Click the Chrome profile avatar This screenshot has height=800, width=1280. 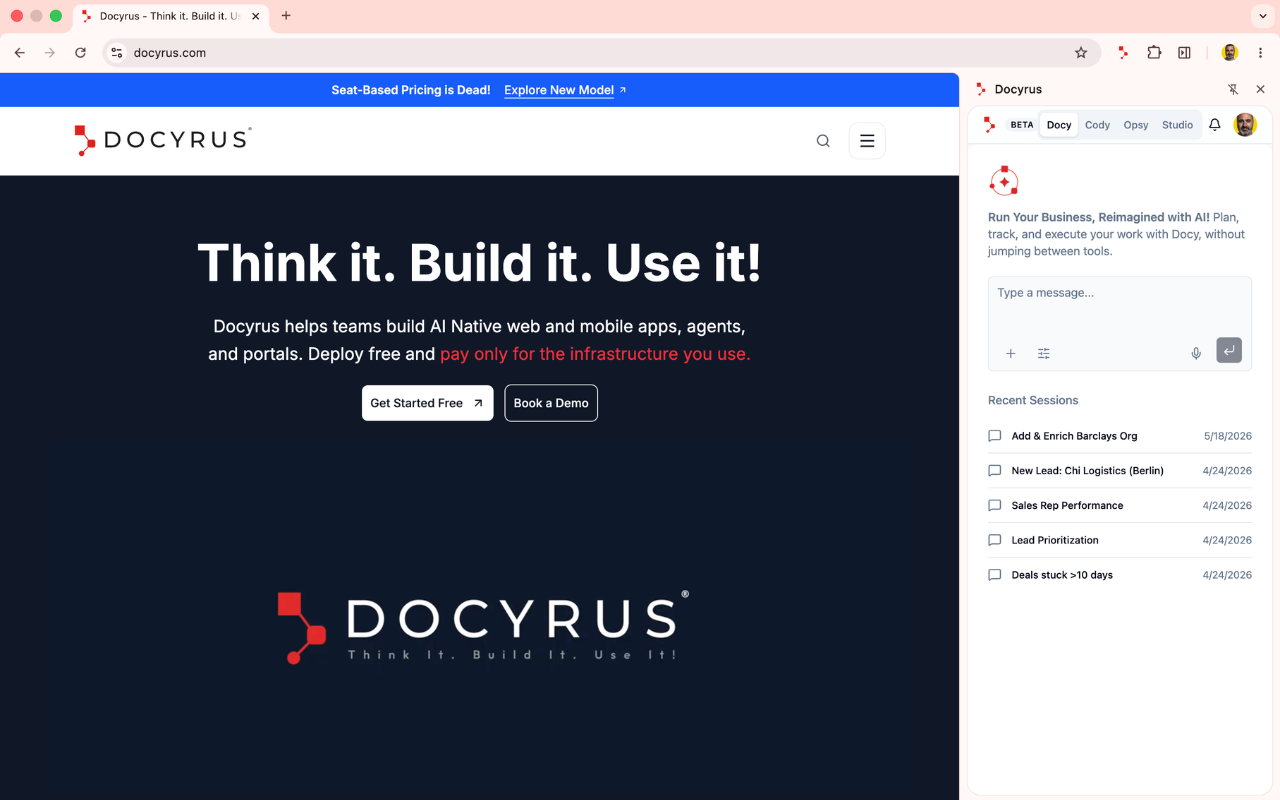click(x=1230, y=53)
